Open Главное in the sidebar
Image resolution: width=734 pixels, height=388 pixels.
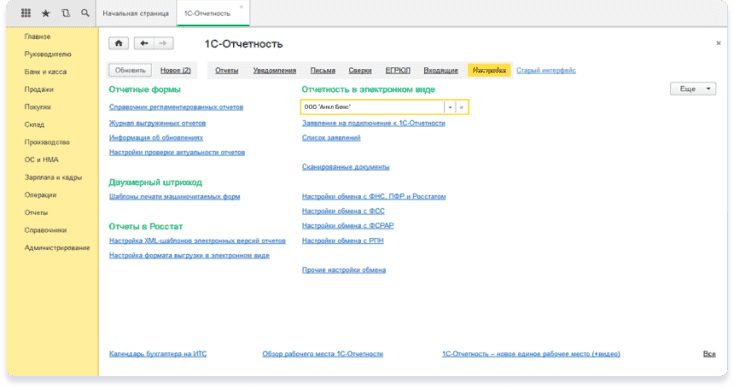37,37
